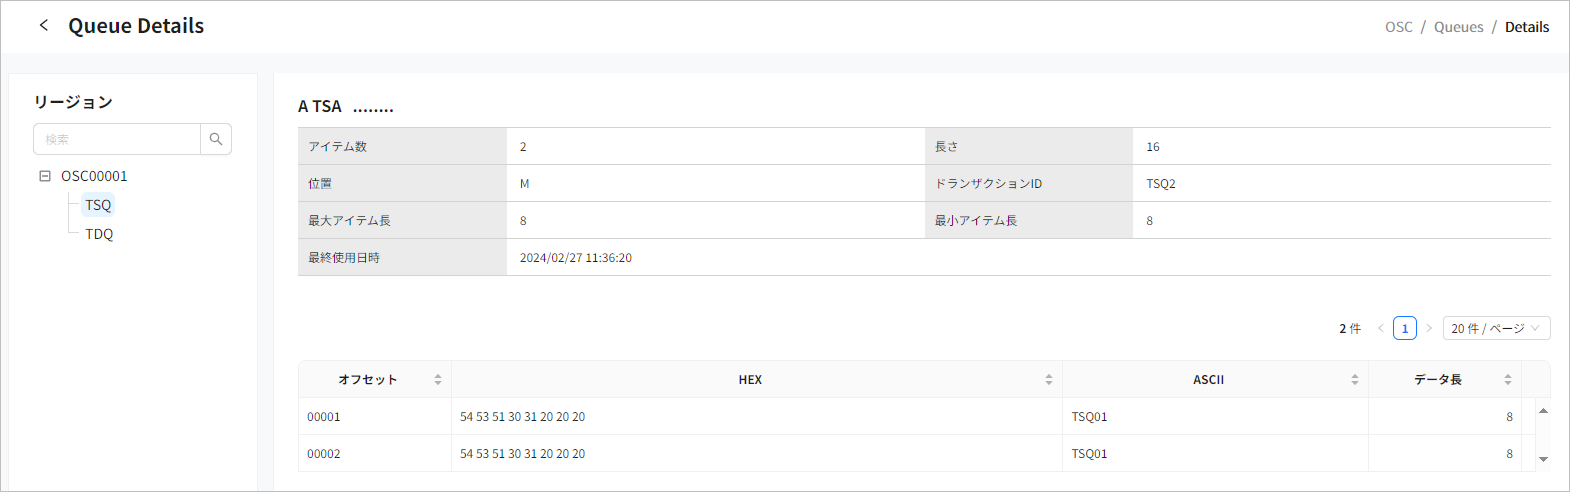Select page 1 in pagination
This screenshot has width=1570, height=492.
1405,328
